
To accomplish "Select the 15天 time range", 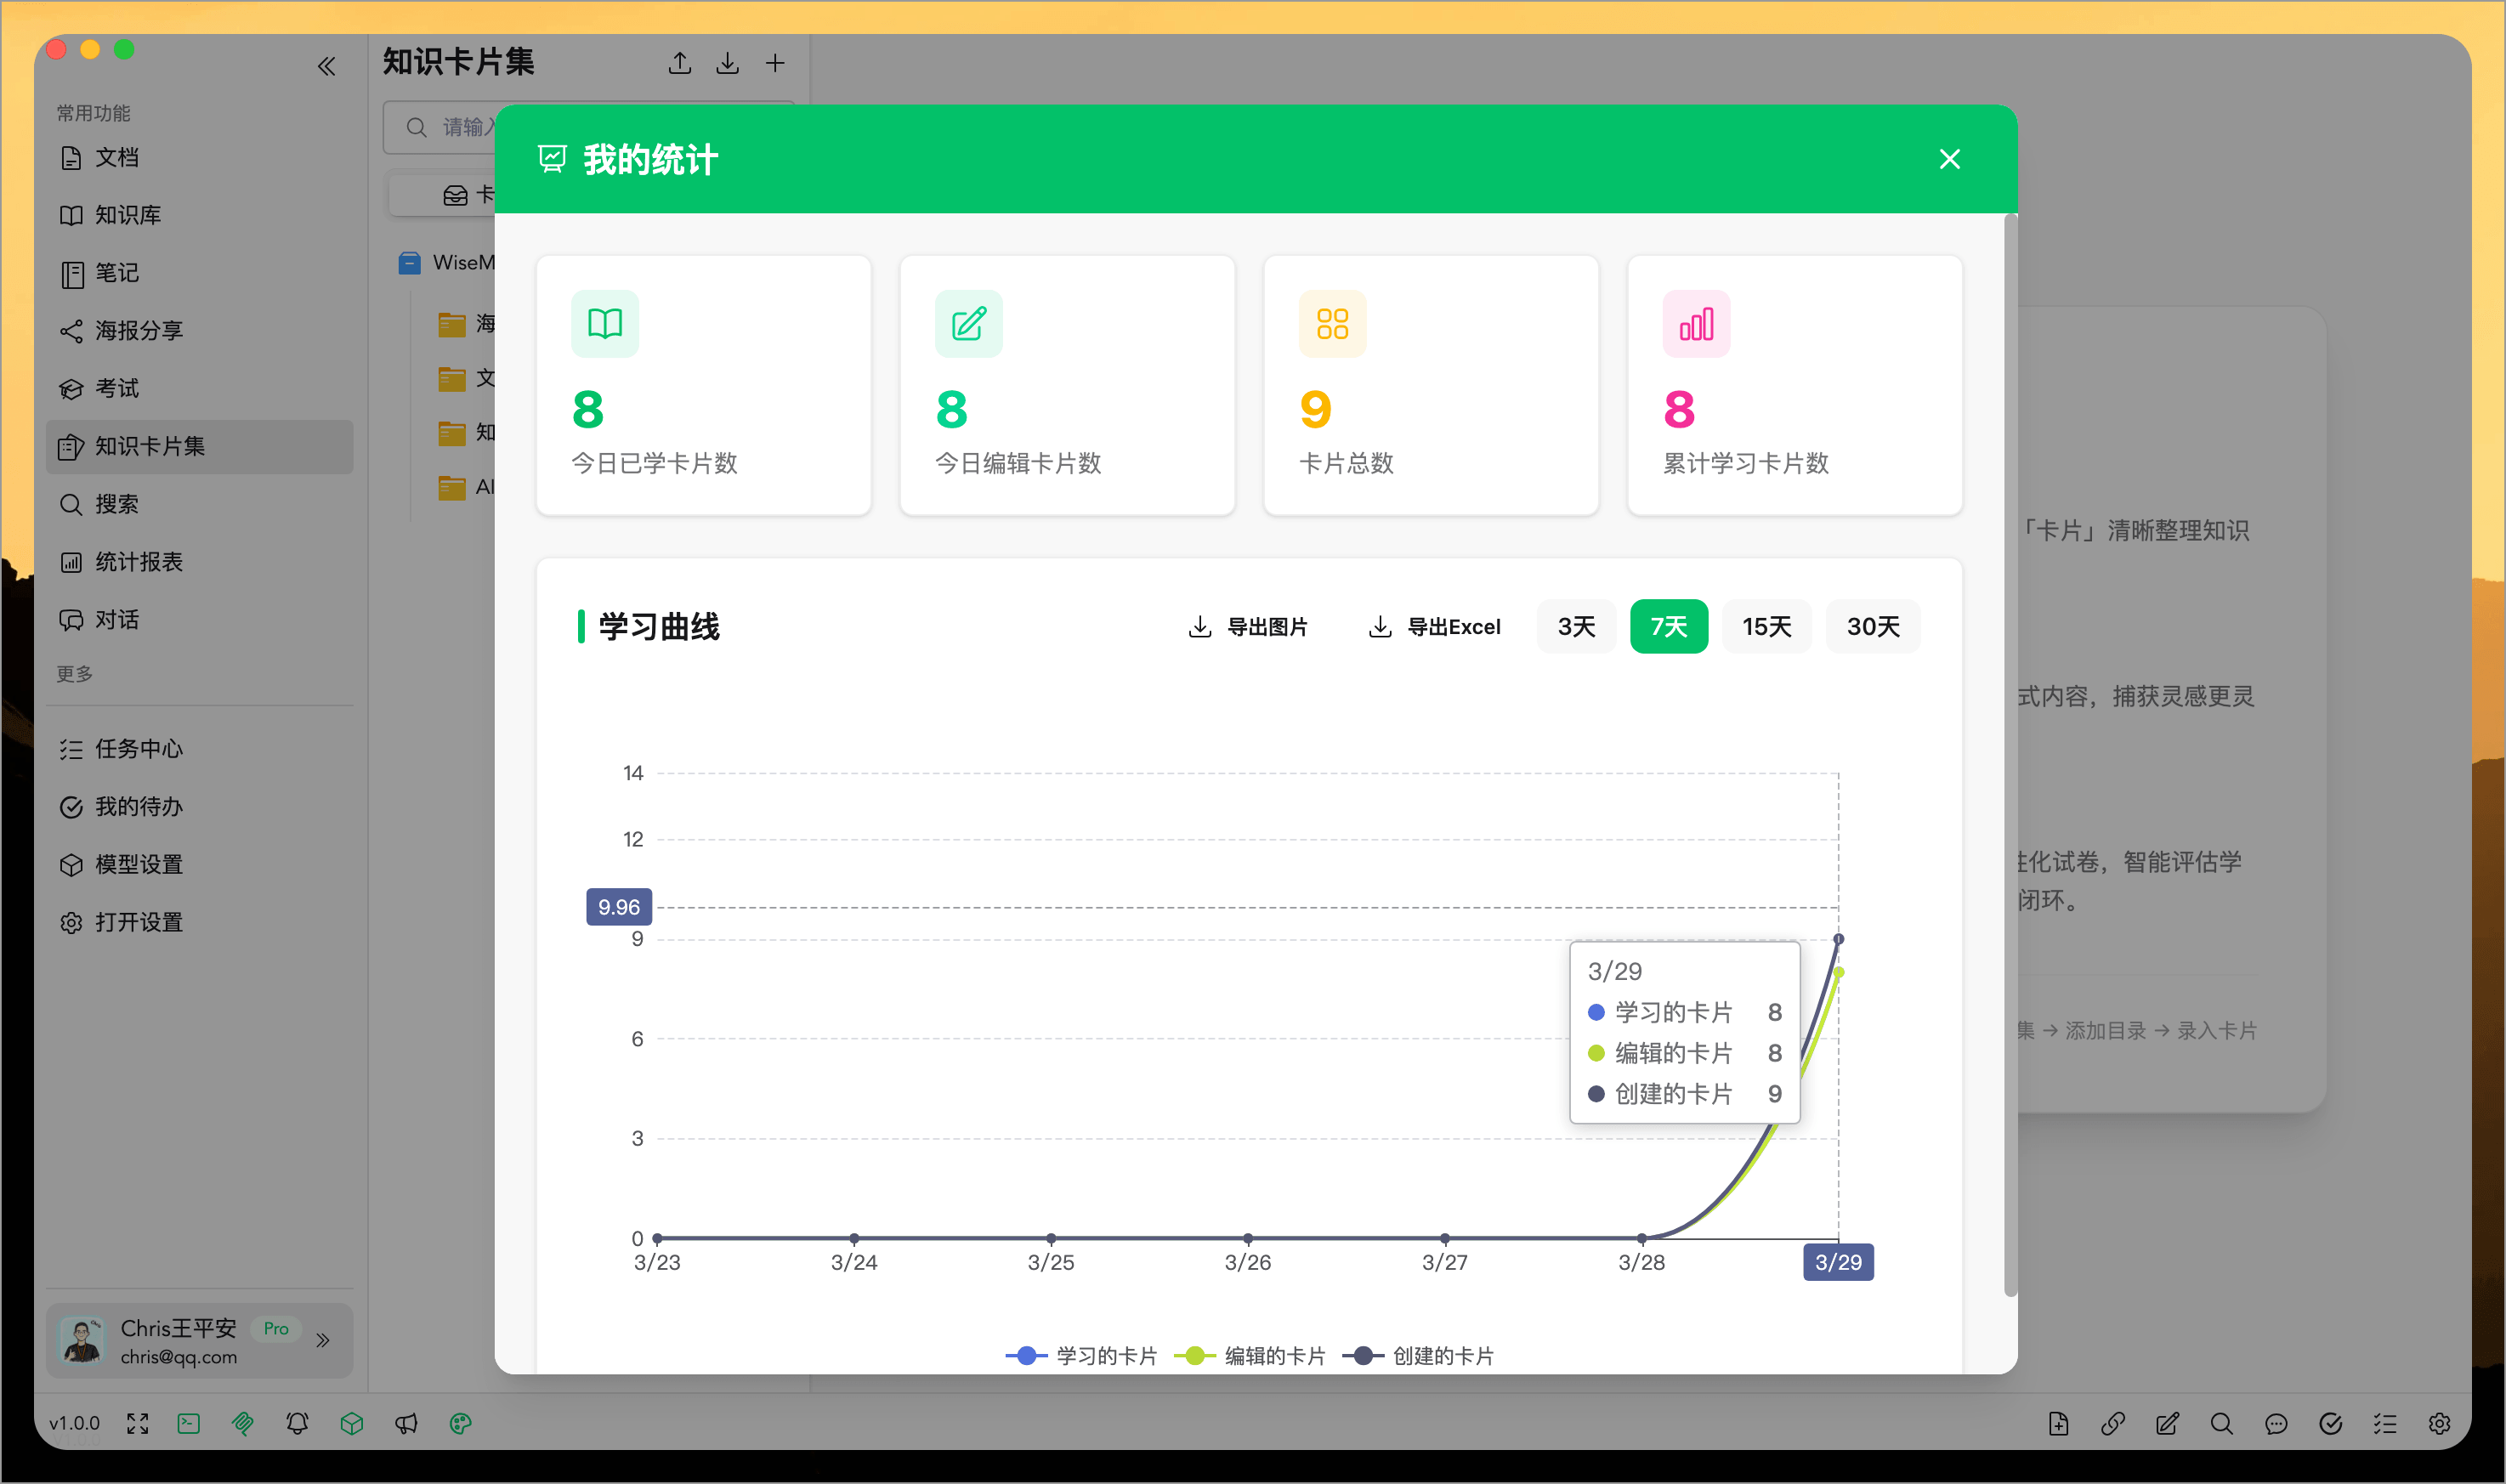I will coord(1766,626).
